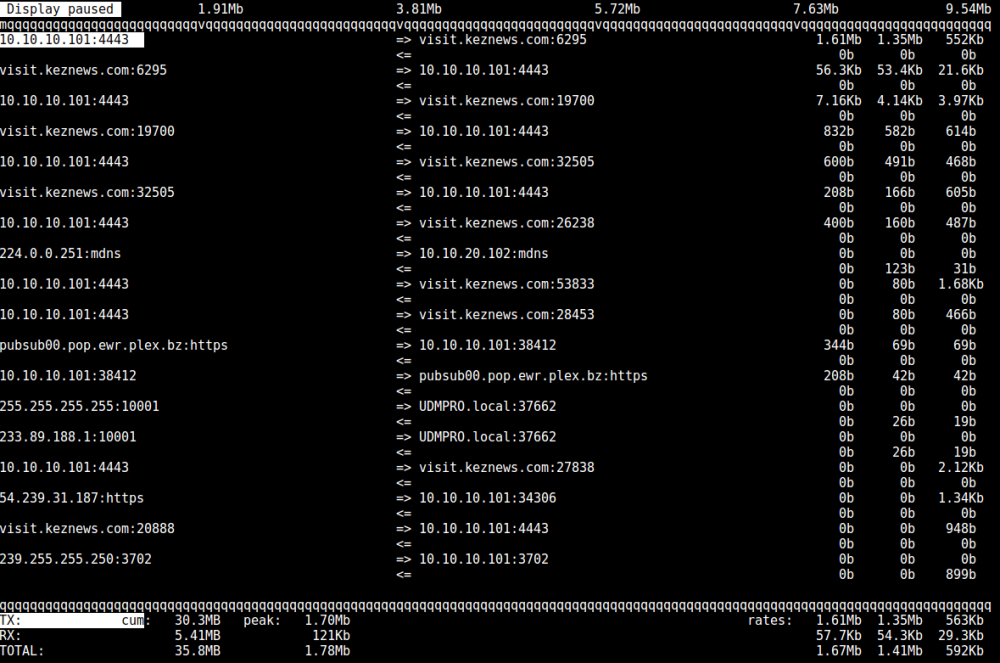Image resolution: width=1000 pixels, height=663 pixels.
Task: Click the 344b rate value
Action: [x=839, y=346]
